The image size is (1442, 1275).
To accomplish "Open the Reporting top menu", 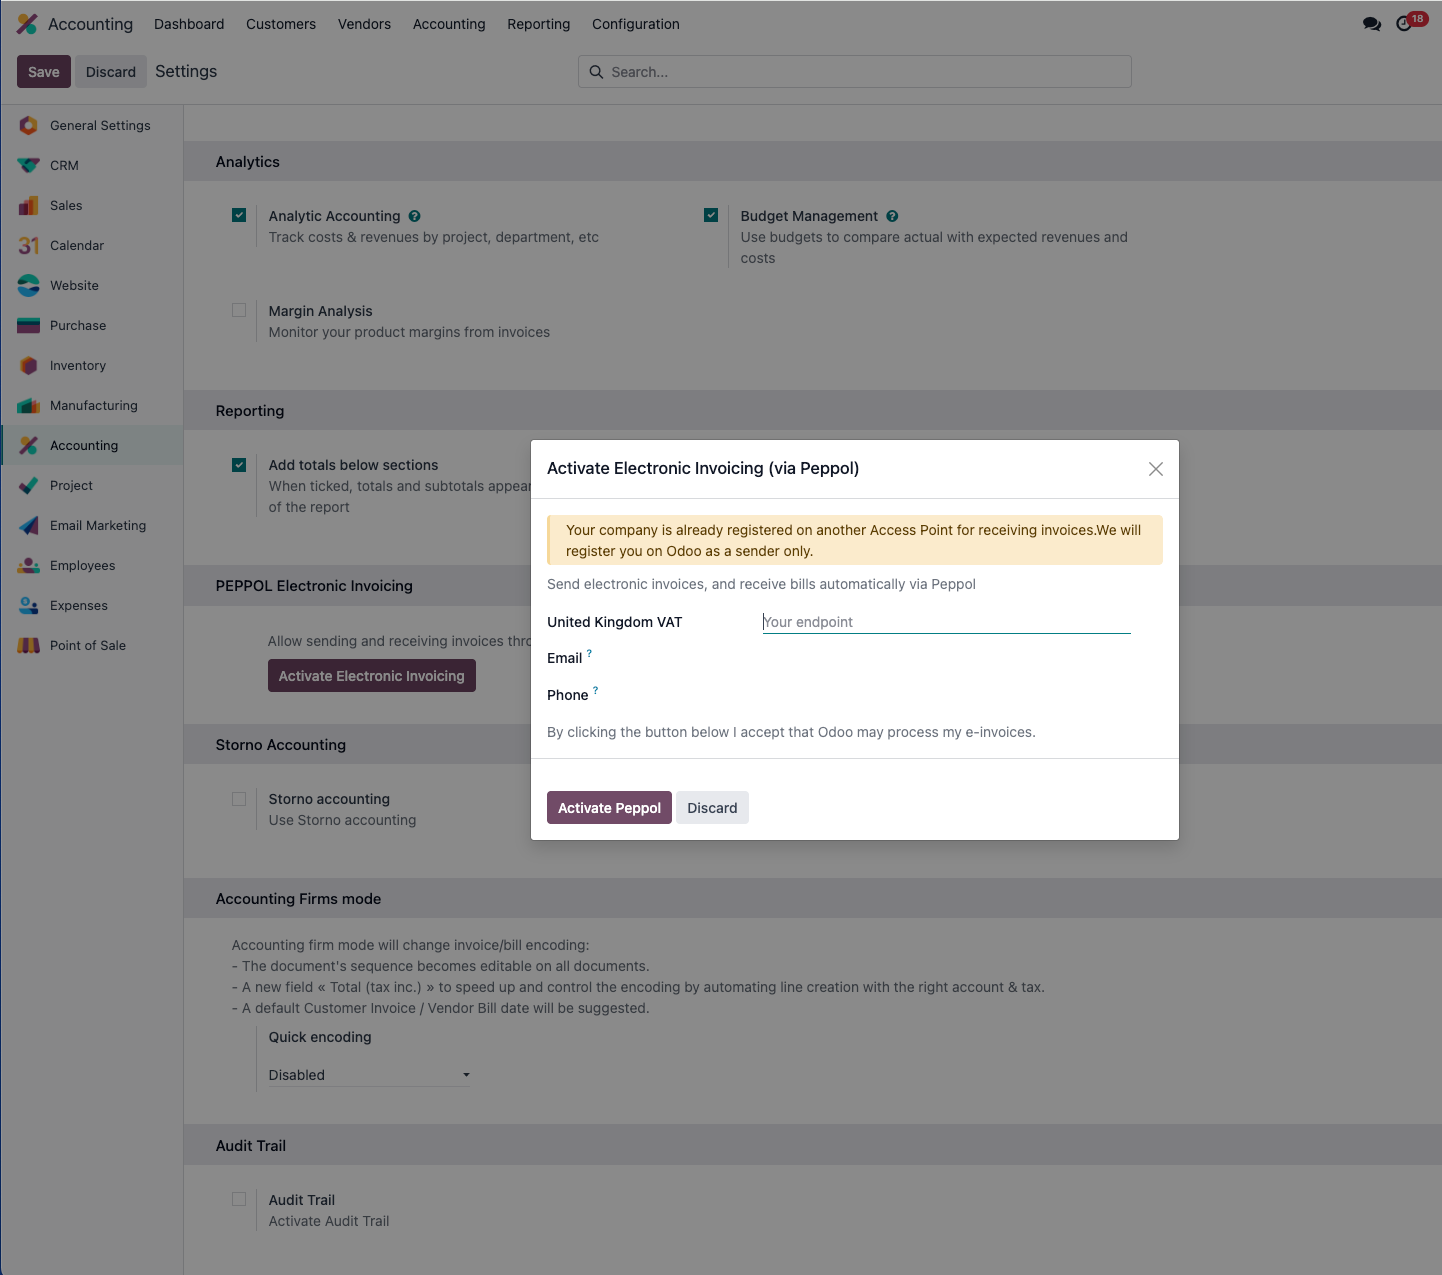I will [x=538, y=24].
